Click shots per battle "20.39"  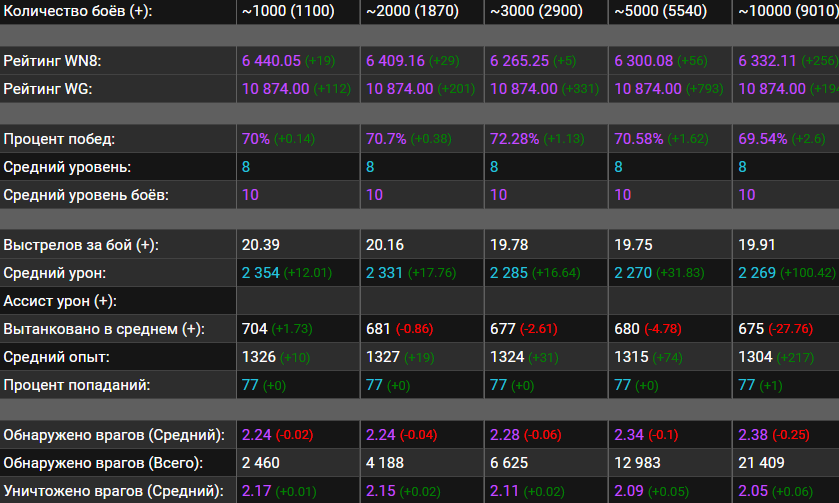coord(261,245)
